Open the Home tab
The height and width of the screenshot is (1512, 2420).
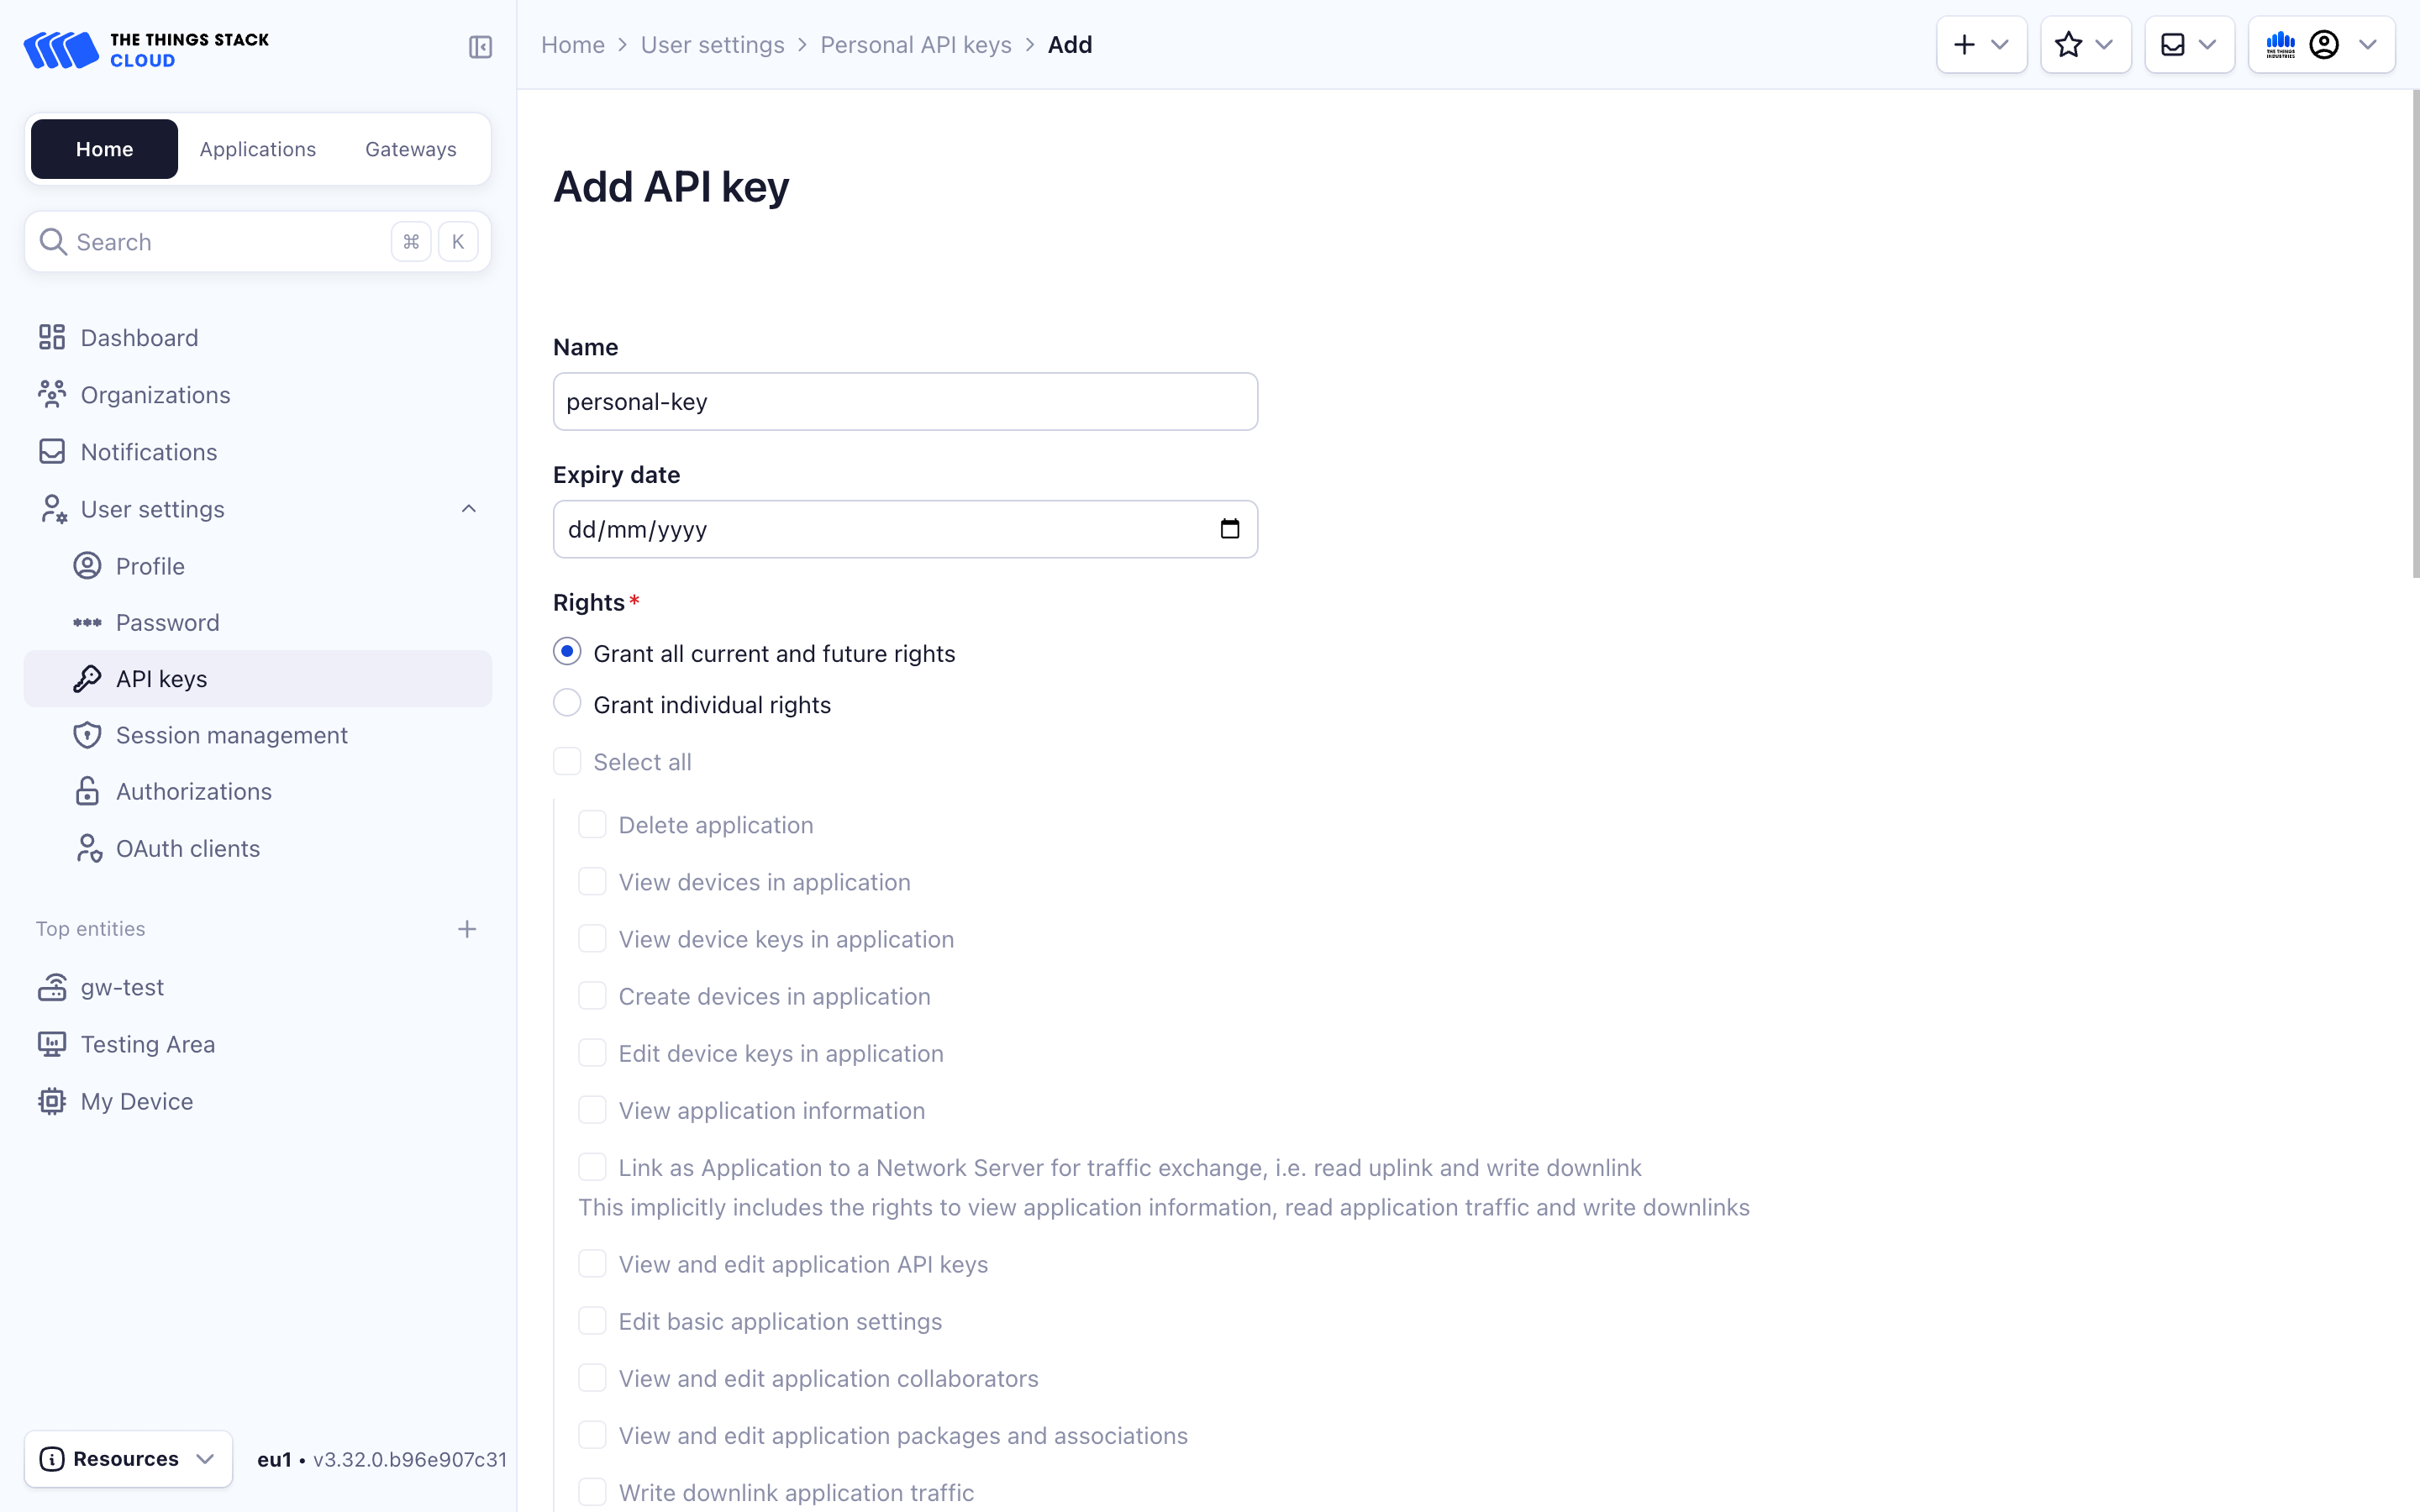click(103, 146)
